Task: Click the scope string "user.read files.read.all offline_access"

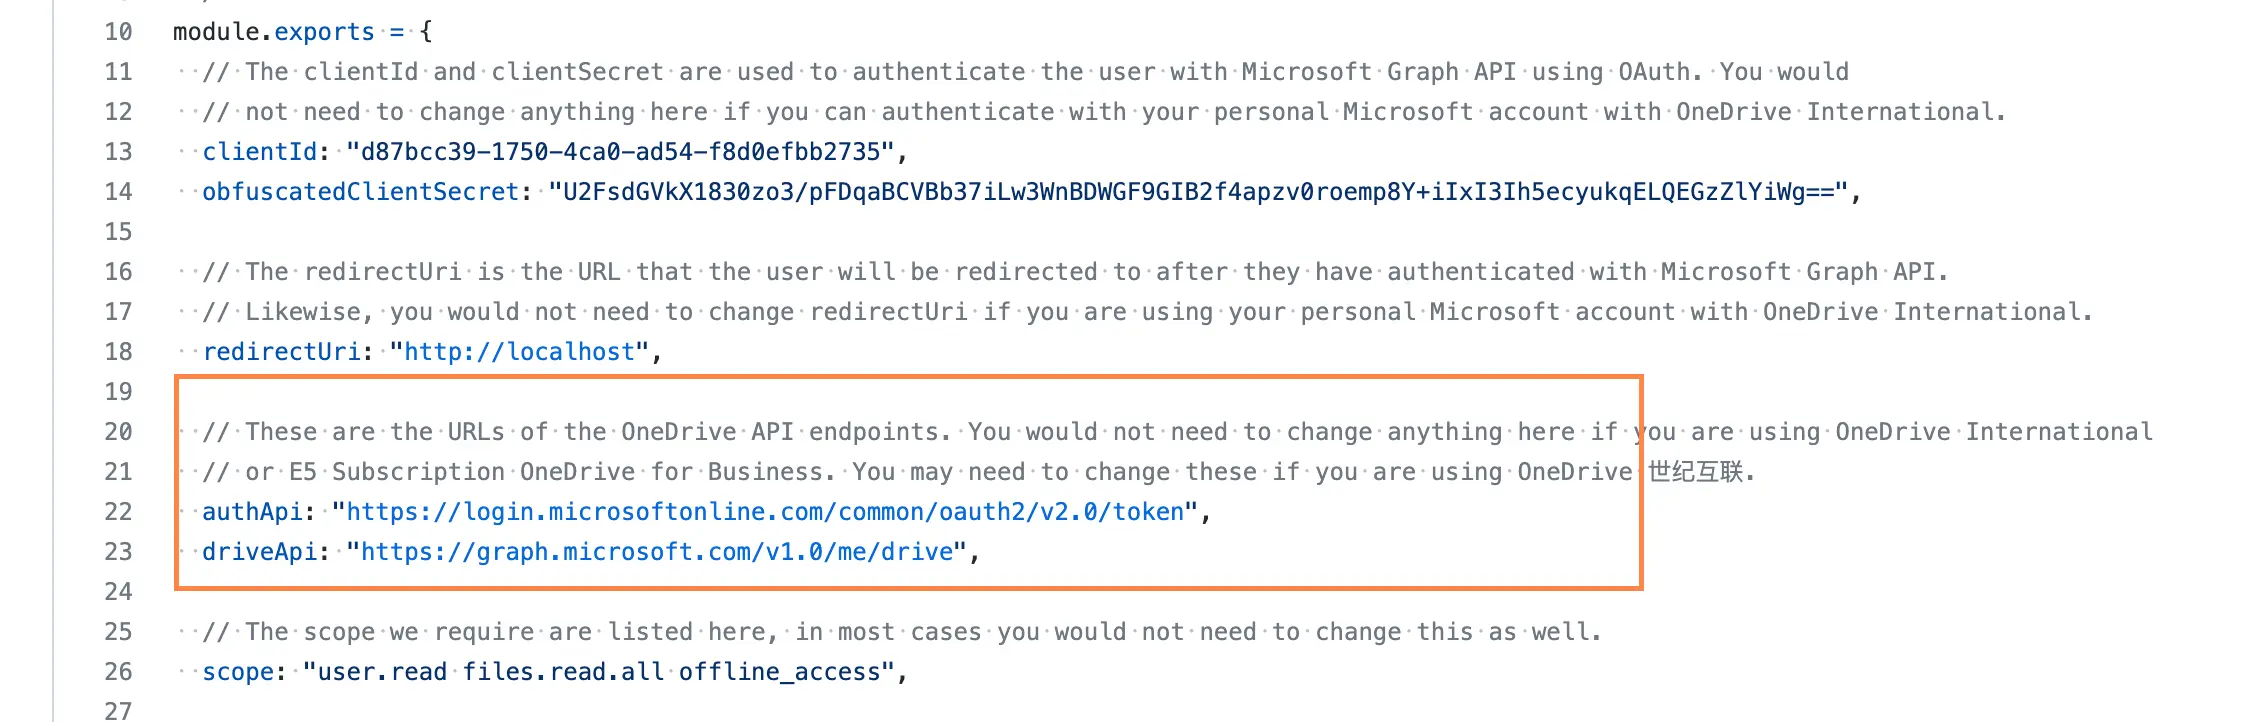Action: pyautogui.click(x=600, y=672)
